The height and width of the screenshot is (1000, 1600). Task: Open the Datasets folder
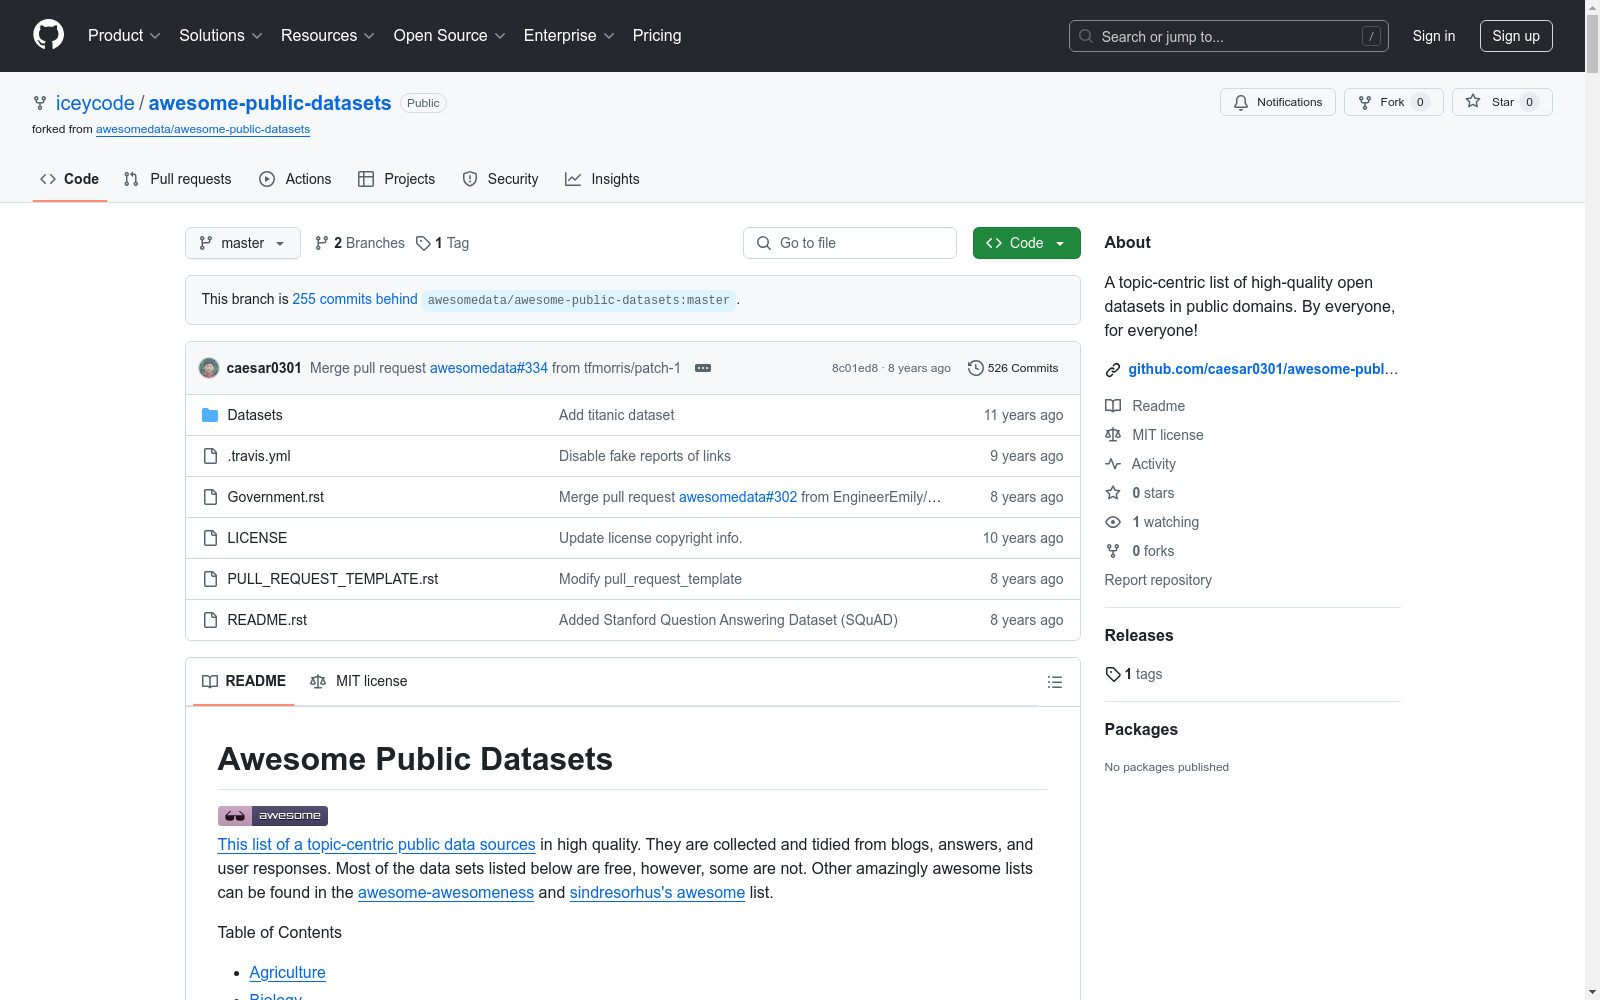(x=255, y=415)
